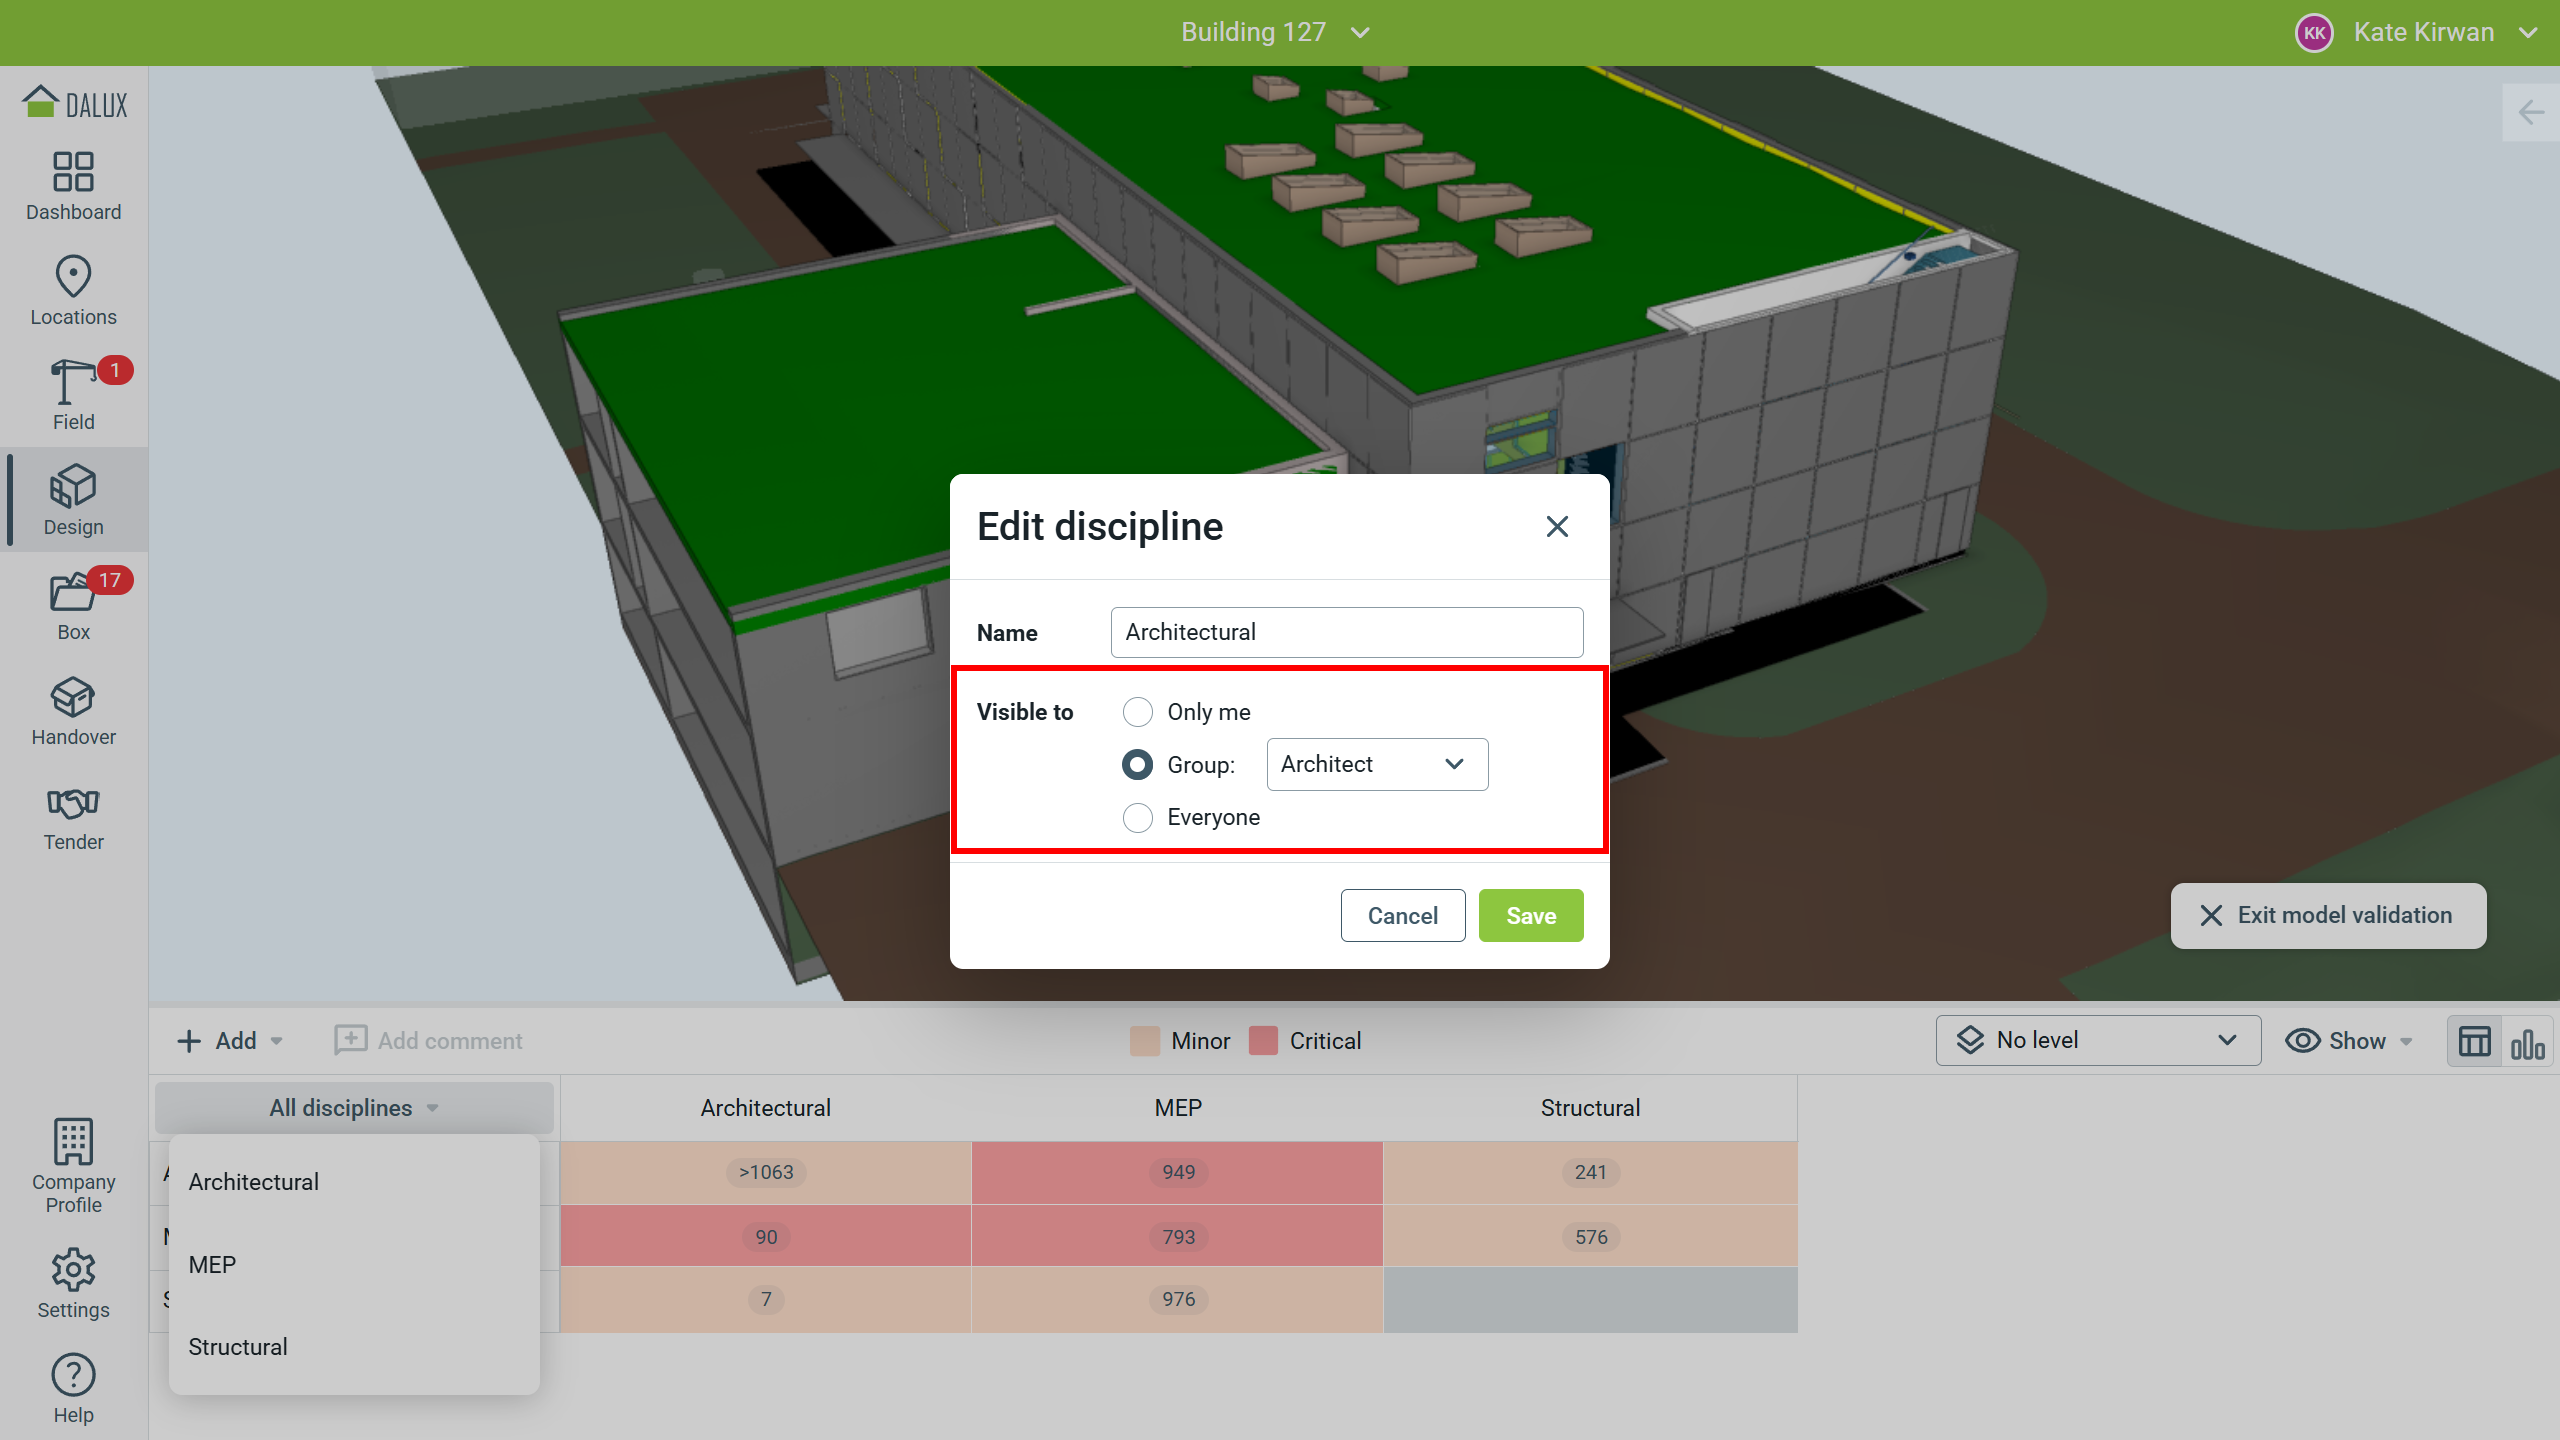The height and width of the screenshot is (1440, 2560).
Task: Open the Box file module
Action: coord(73,606)
